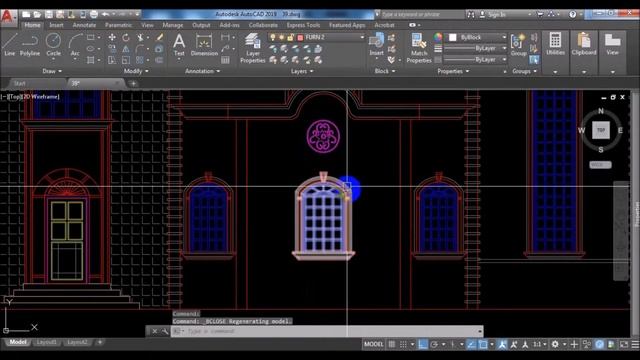Expand the Annotation panel dropdown

pos(202,71)
